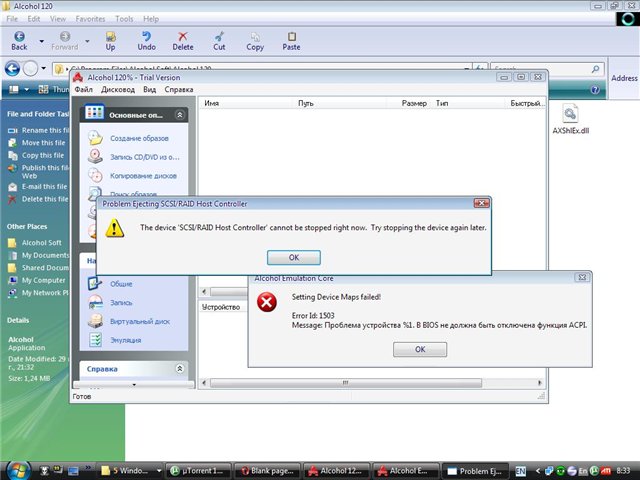Collapse the Справка sidebar section
The width and height of the screenshot is (640, 480).
tap(180, 369)
